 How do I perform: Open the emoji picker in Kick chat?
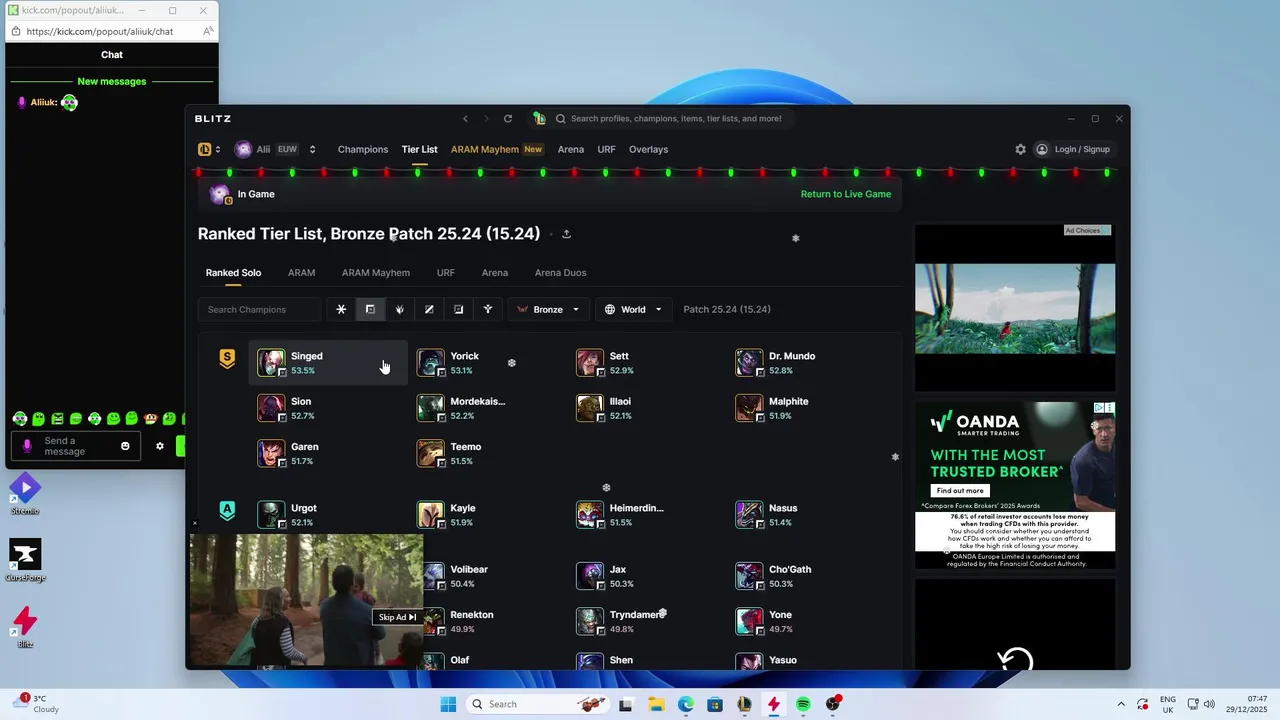click(125, 446)
